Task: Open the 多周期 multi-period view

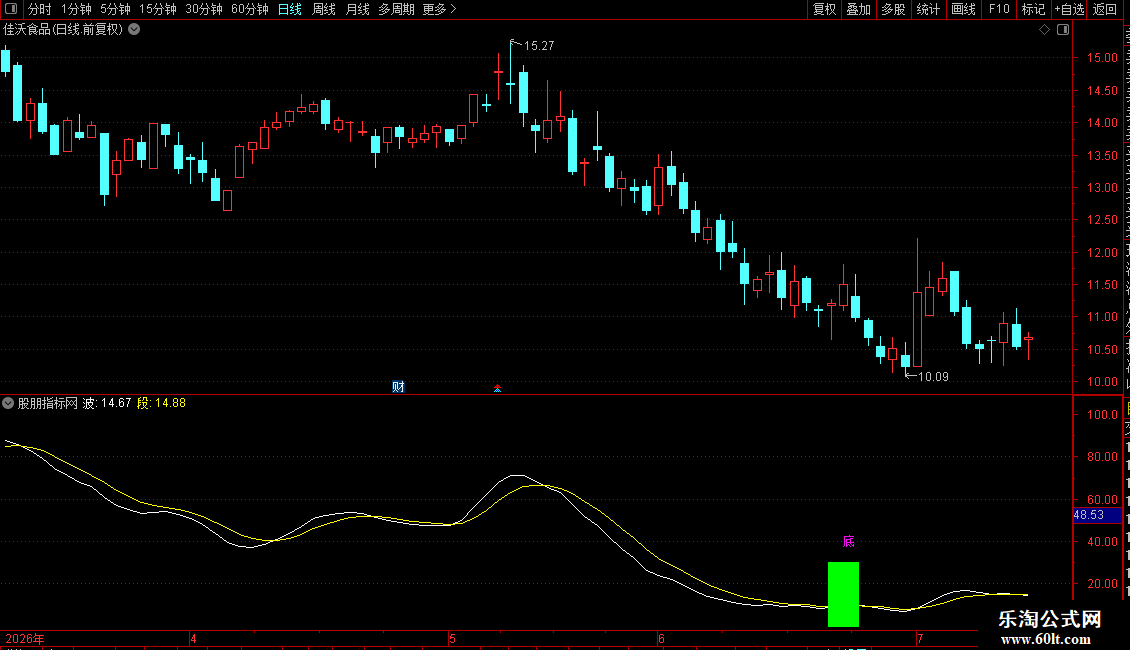Action: pyautogui.click(x=396, y=9)
